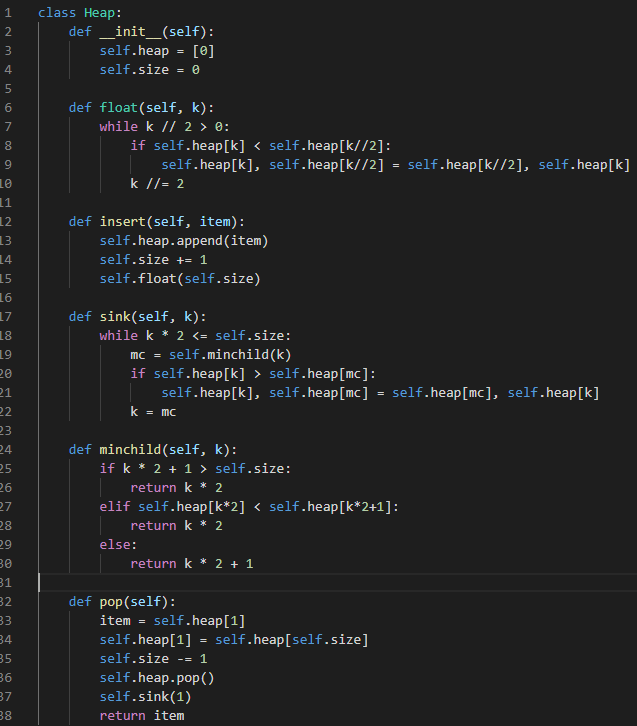637x726 pixels.
Task: Click the 'minchild' name in 'def minchild(self, k):'
Action: point(130,450)
